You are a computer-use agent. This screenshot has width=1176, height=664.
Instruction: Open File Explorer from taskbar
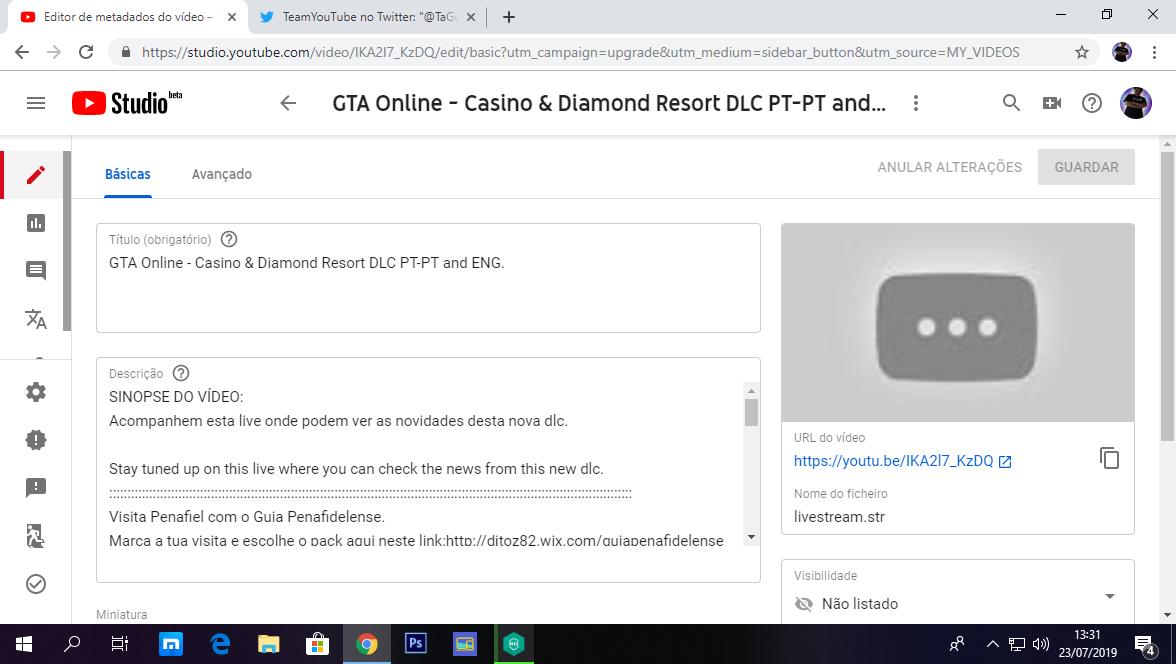coord(268,644)
